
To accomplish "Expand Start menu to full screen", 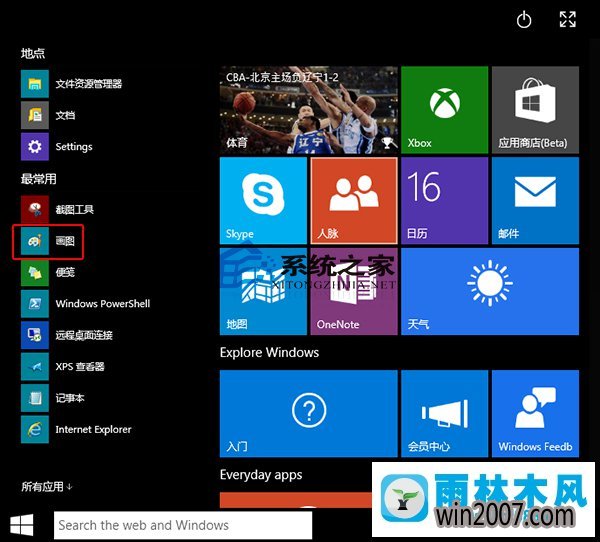I will point(567,19).
